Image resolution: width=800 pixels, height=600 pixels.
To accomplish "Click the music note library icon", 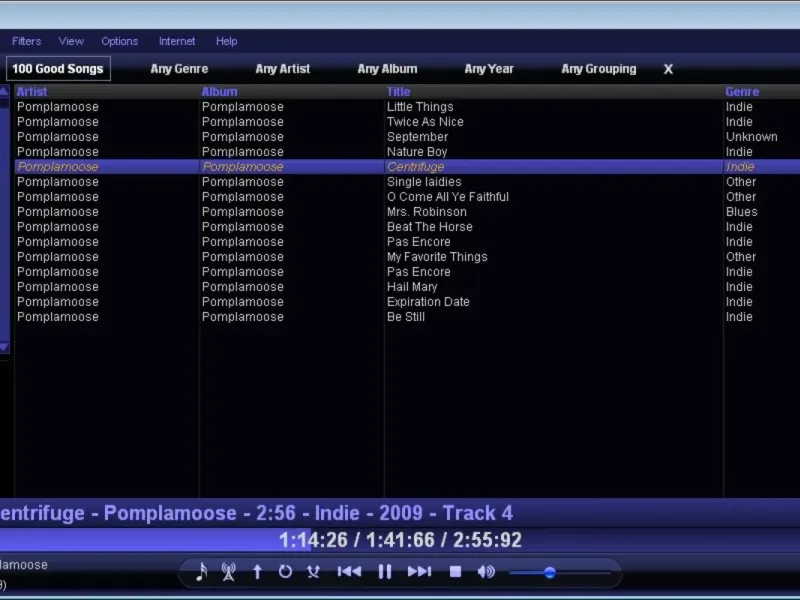I will click(x=202, y=572).
